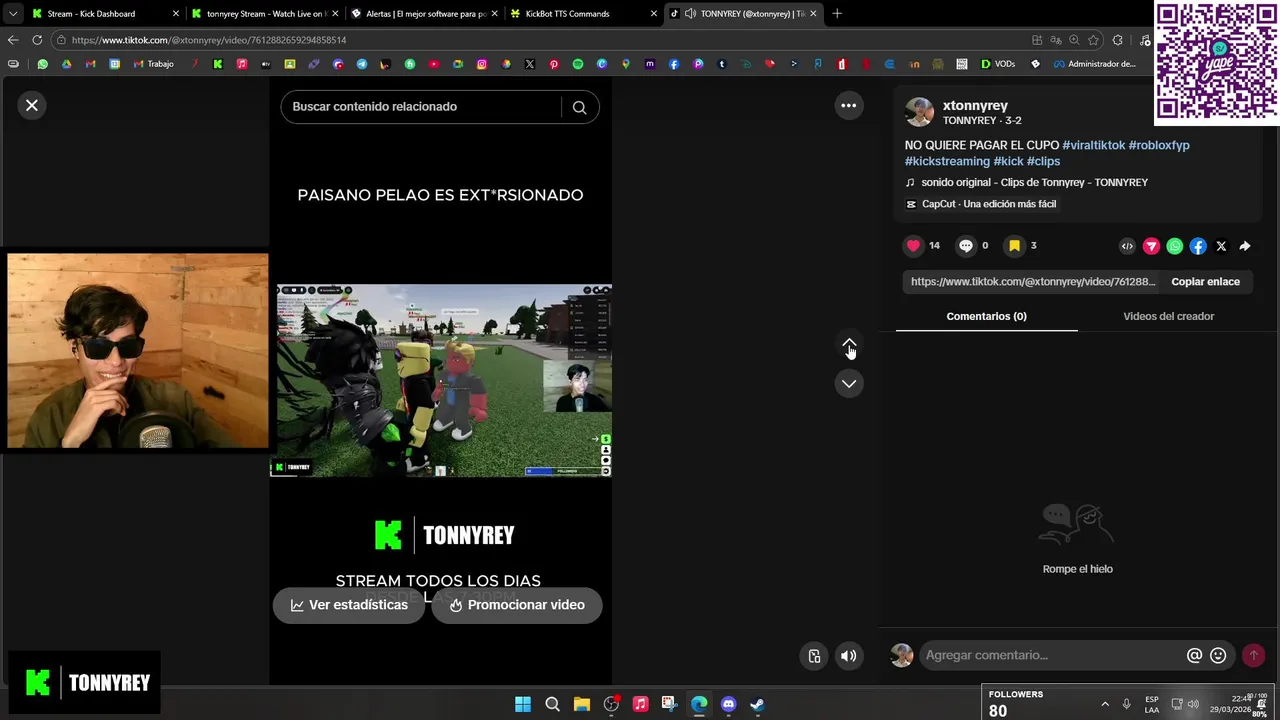Open the Instagram bookmark
Image resolution: width=1280 pixels, height=720 pixels.
tap(482, 64)
